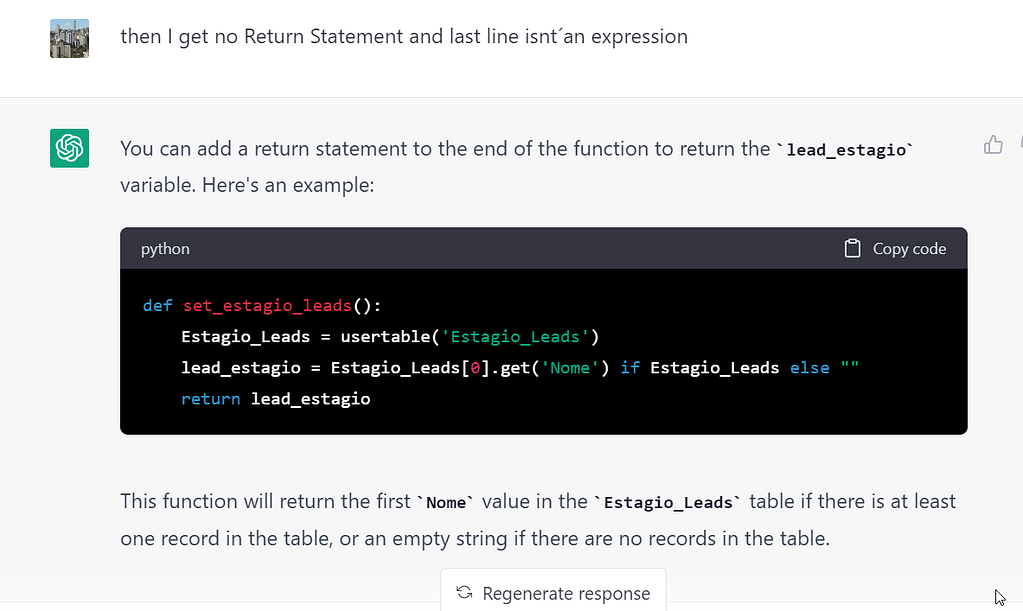Click the ChatGPT logo avatar beside the response
1023x611 pixels.
[x=69, y=147]
